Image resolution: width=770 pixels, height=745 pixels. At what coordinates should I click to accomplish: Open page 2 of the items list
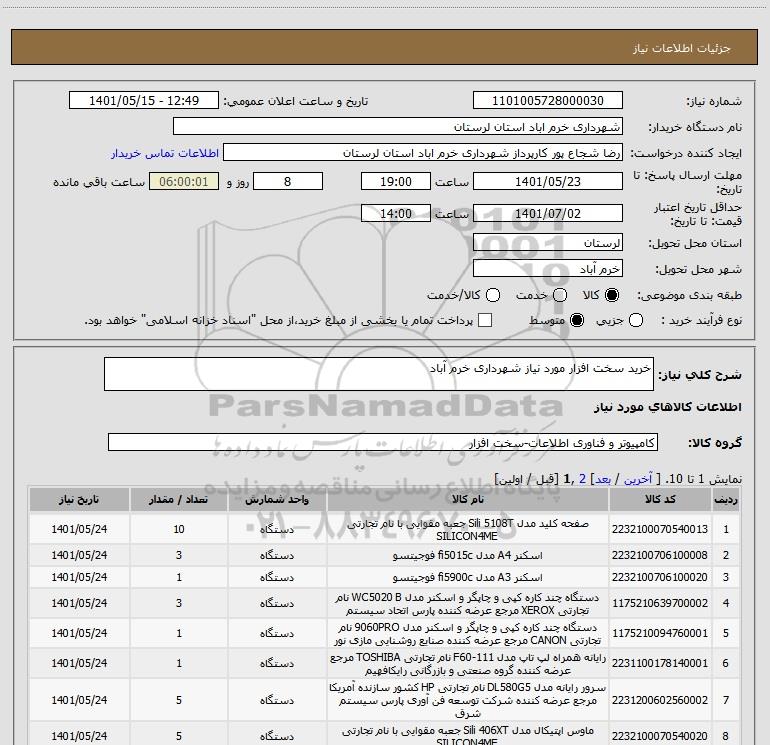coord(582,479)
